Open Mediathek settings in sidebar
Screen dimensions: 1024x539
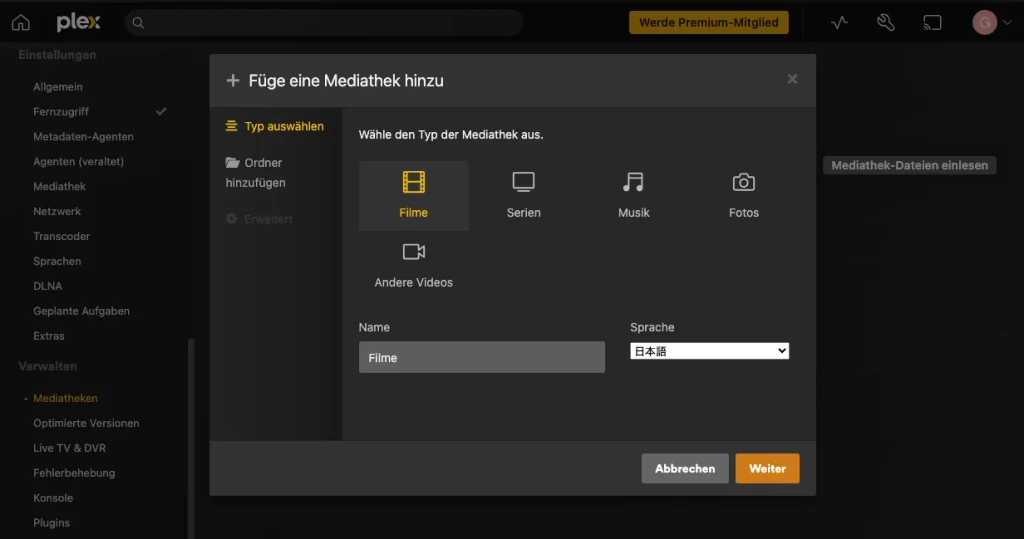(59, 186)
